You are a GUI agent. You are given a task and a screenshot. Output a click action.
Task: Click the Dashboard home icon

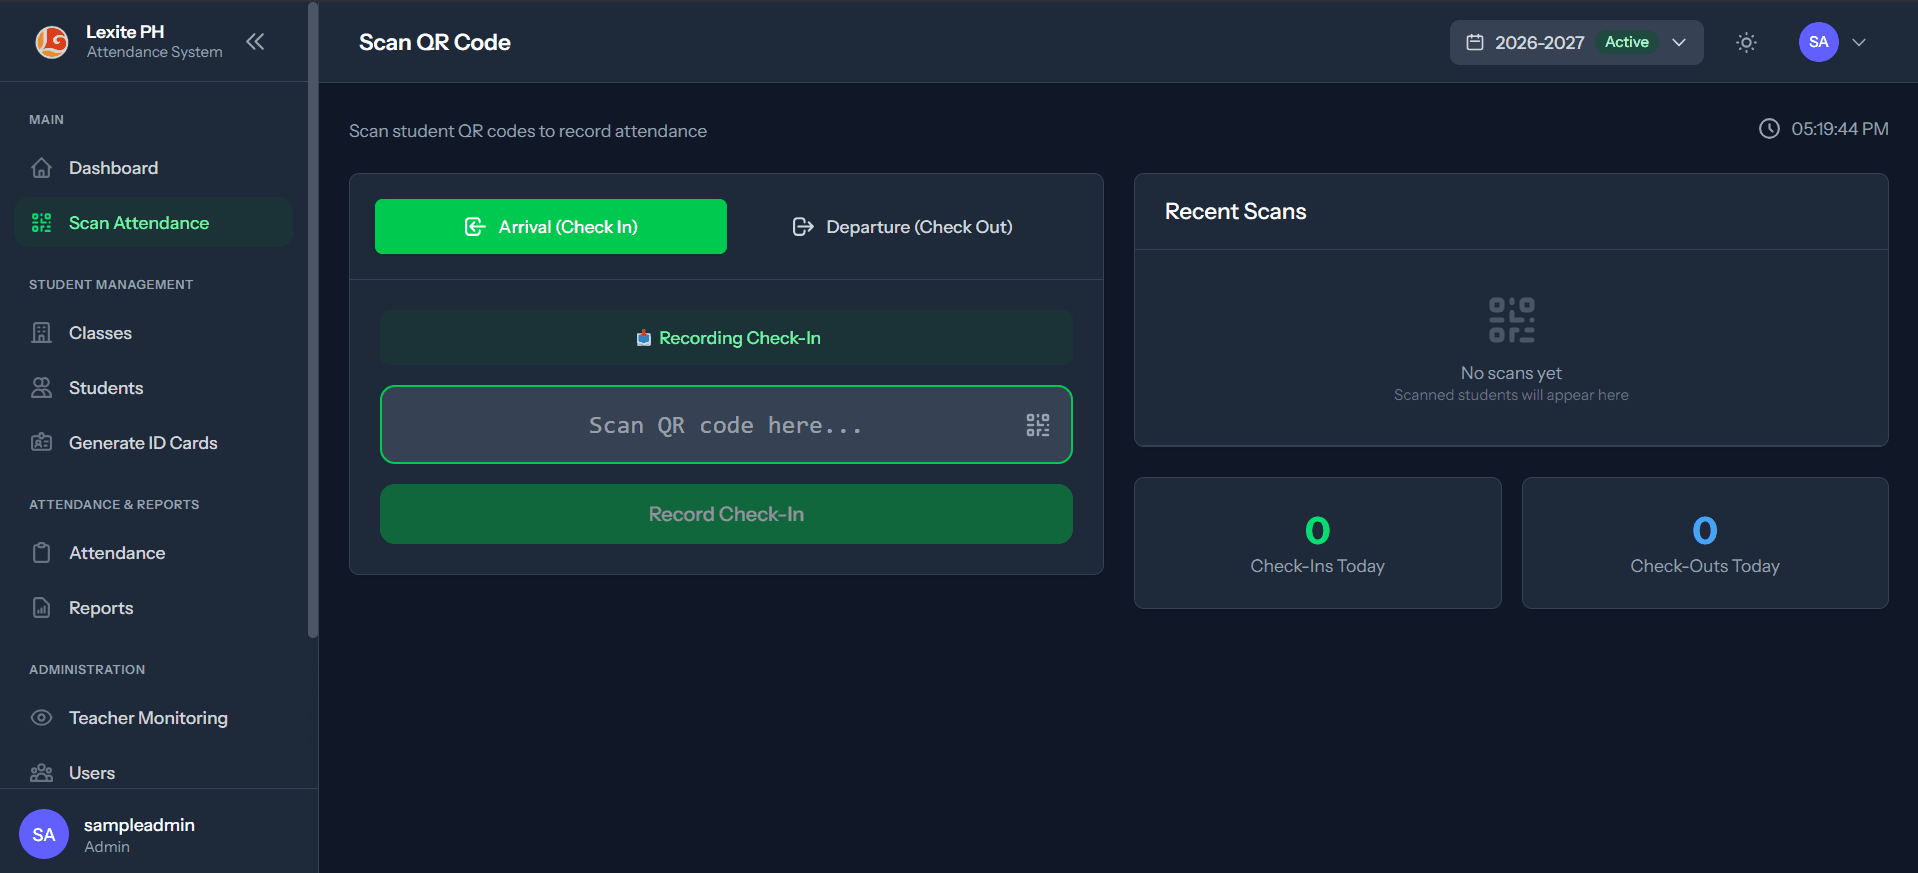pyautogui.click(x=41, y=168)
